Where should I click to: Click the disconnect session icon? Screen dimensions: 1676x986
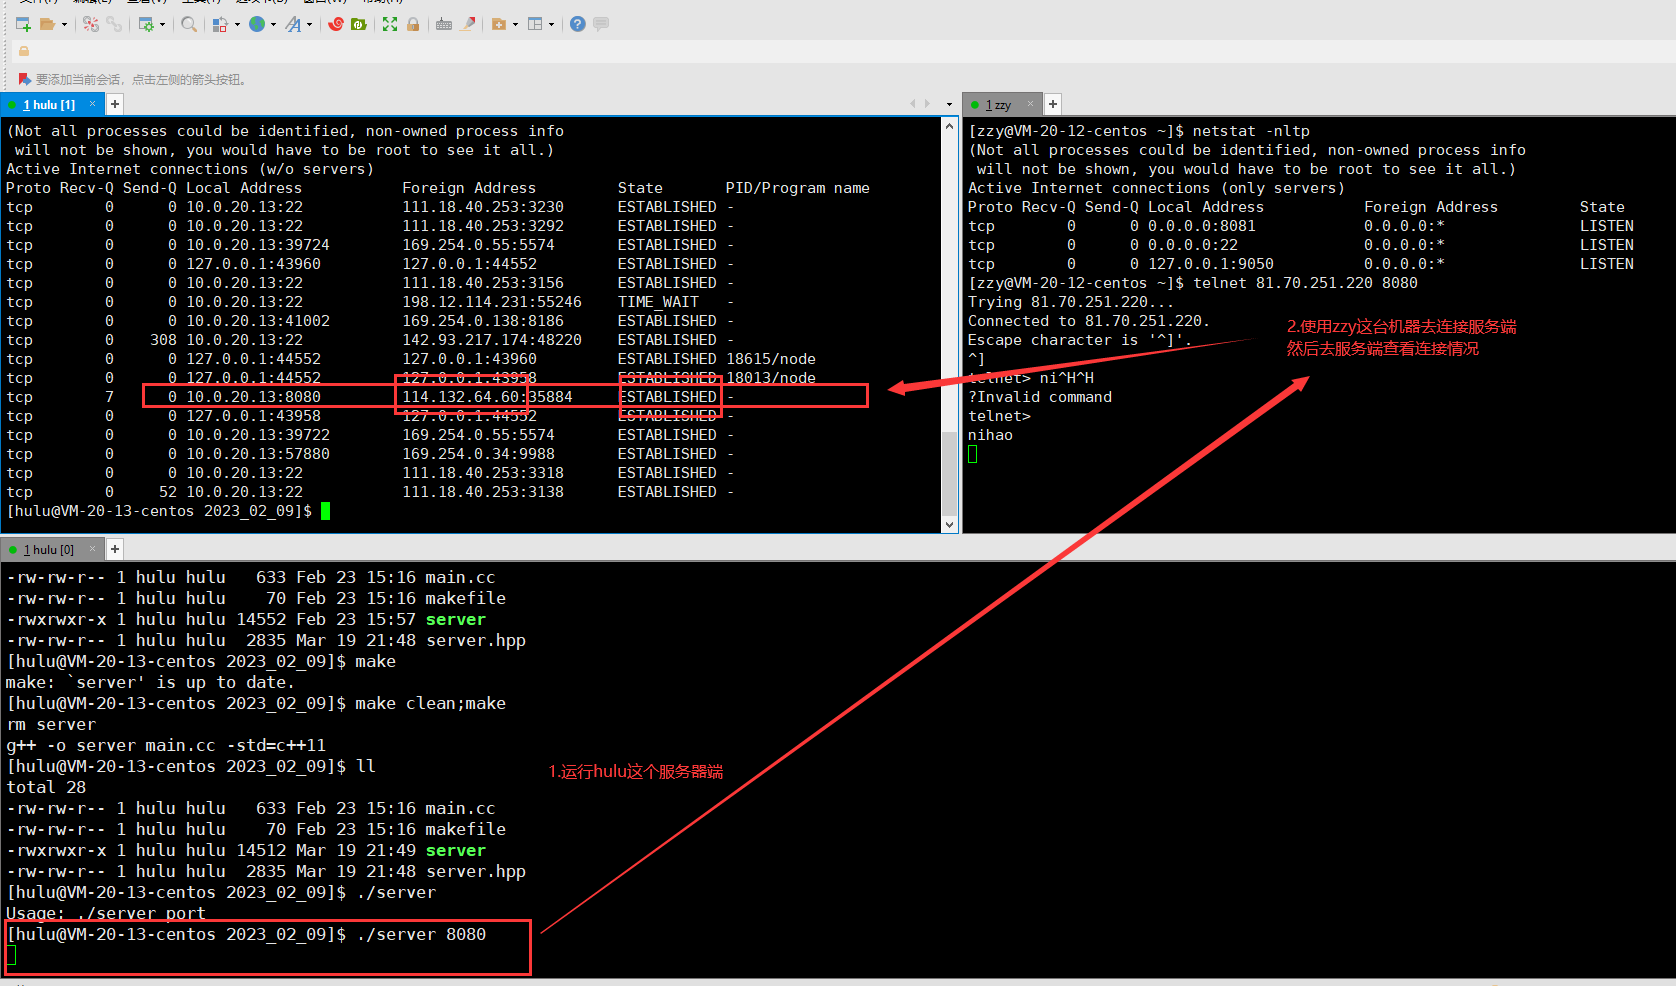tap(91, 24)
